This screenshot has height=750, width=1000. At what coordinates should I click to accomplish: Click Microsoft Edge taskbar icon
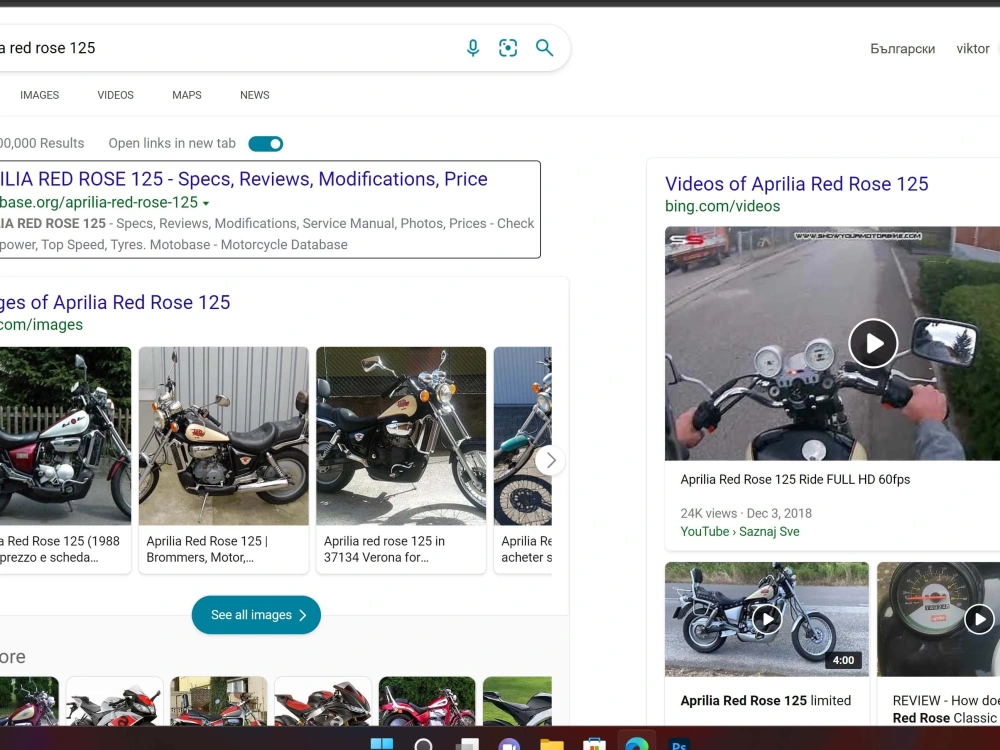636,744
